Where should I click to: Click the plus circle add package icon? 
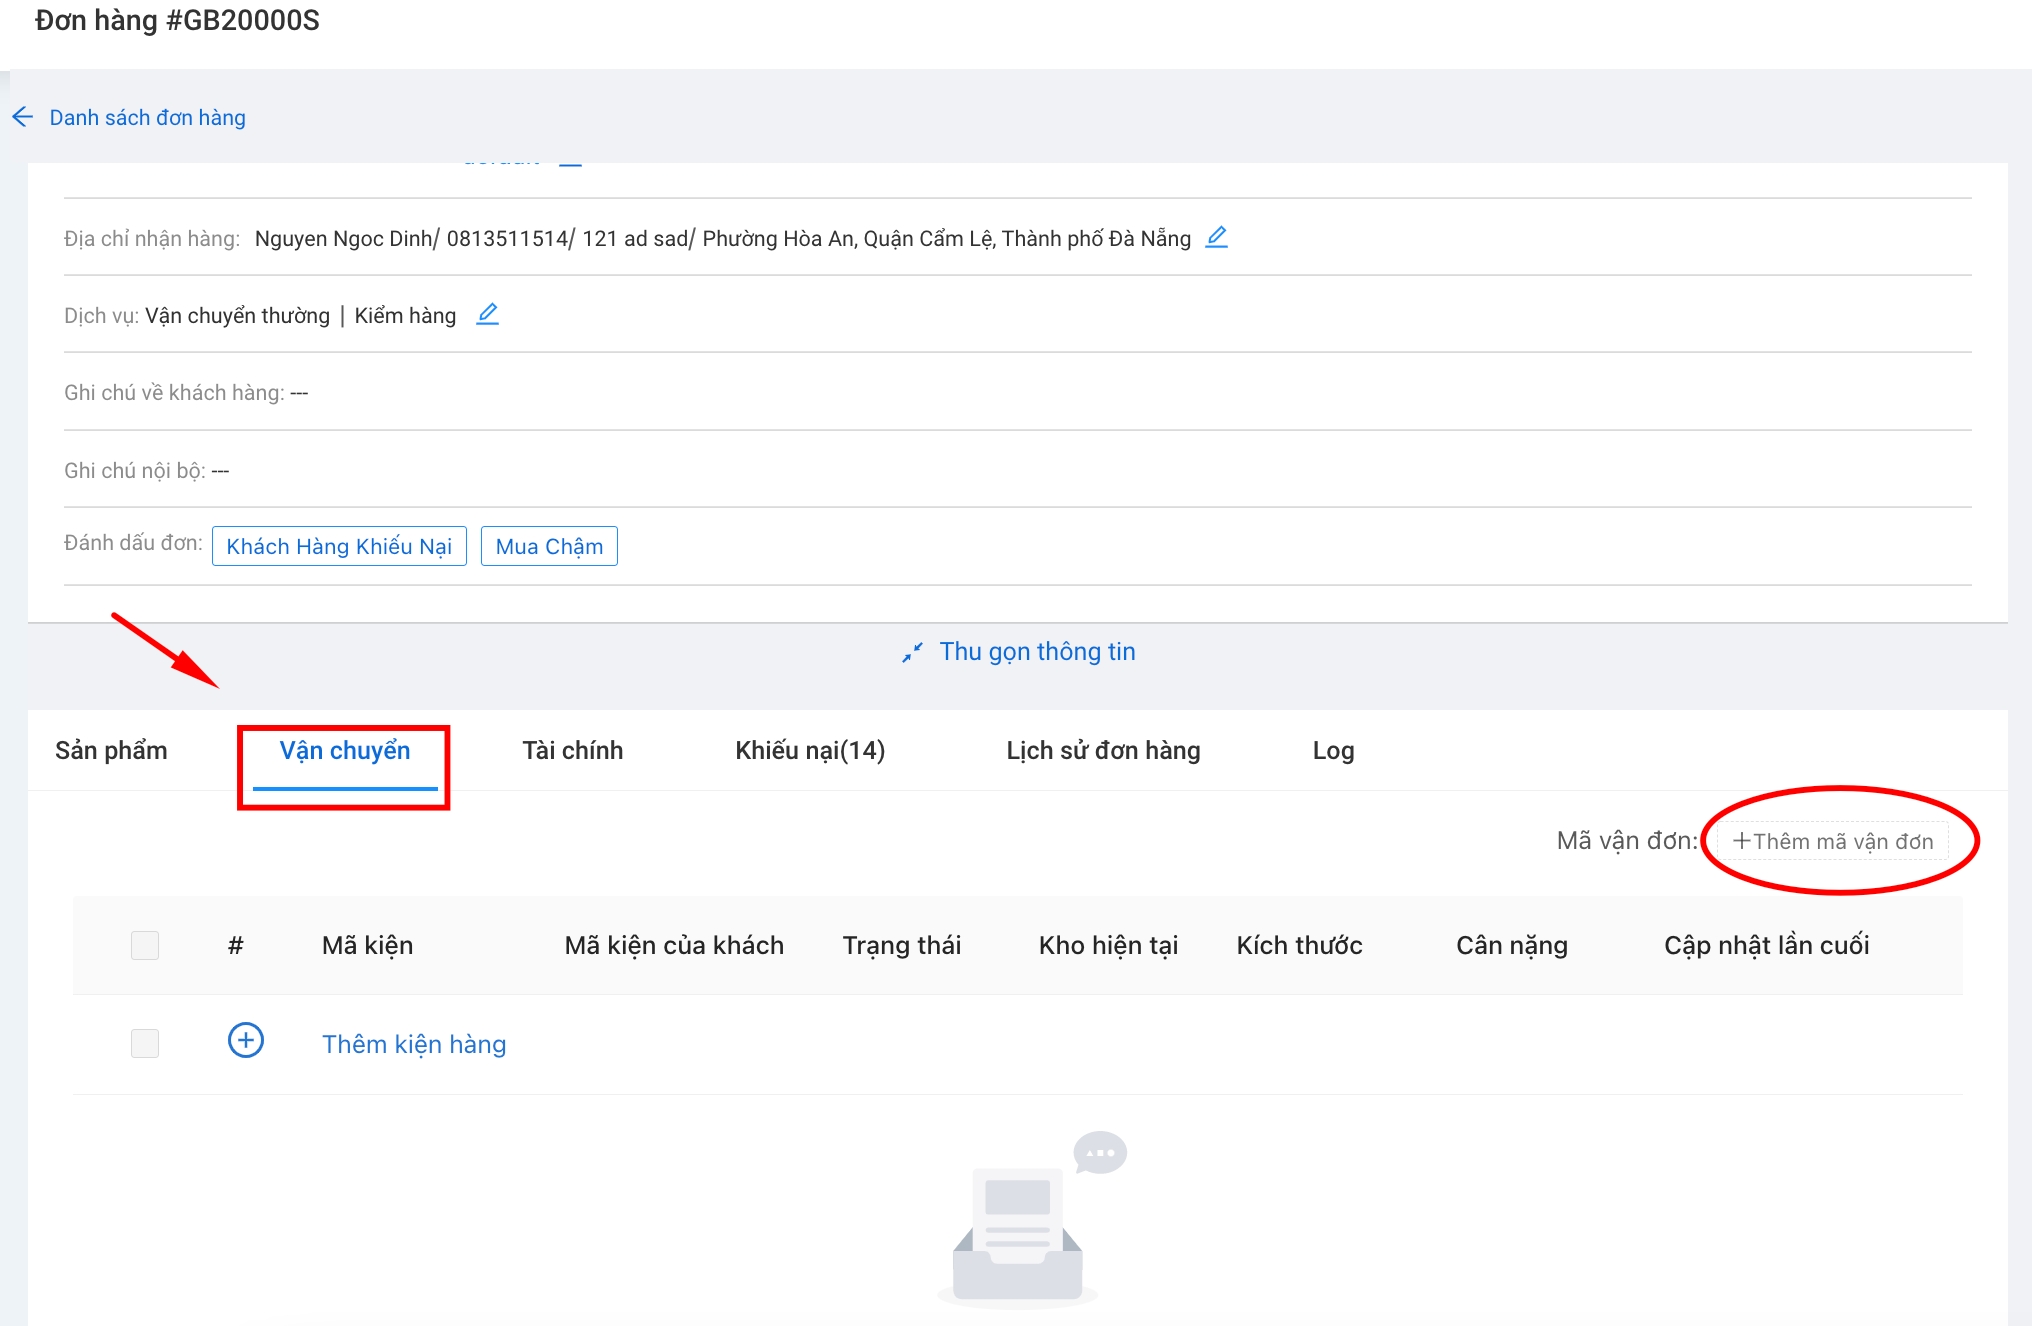[245, 1041]
